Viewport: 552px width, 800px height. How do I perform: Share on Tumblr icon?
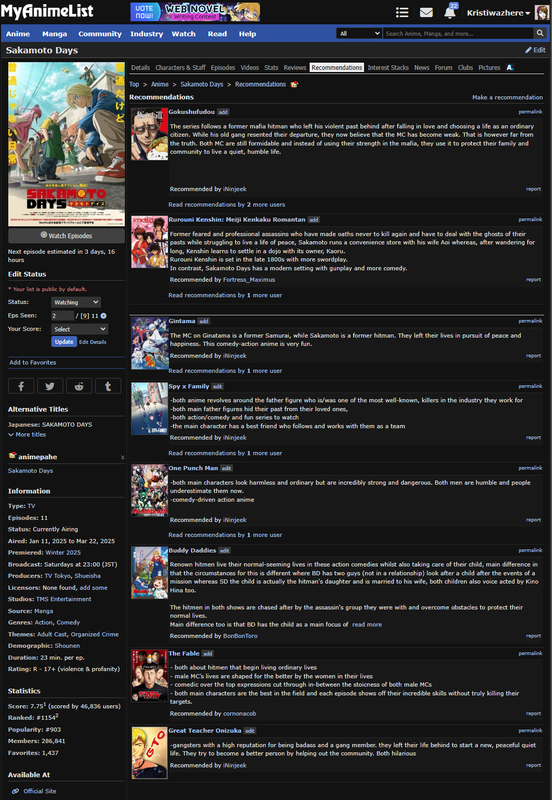pyautogui.click(x=108, y=386)
